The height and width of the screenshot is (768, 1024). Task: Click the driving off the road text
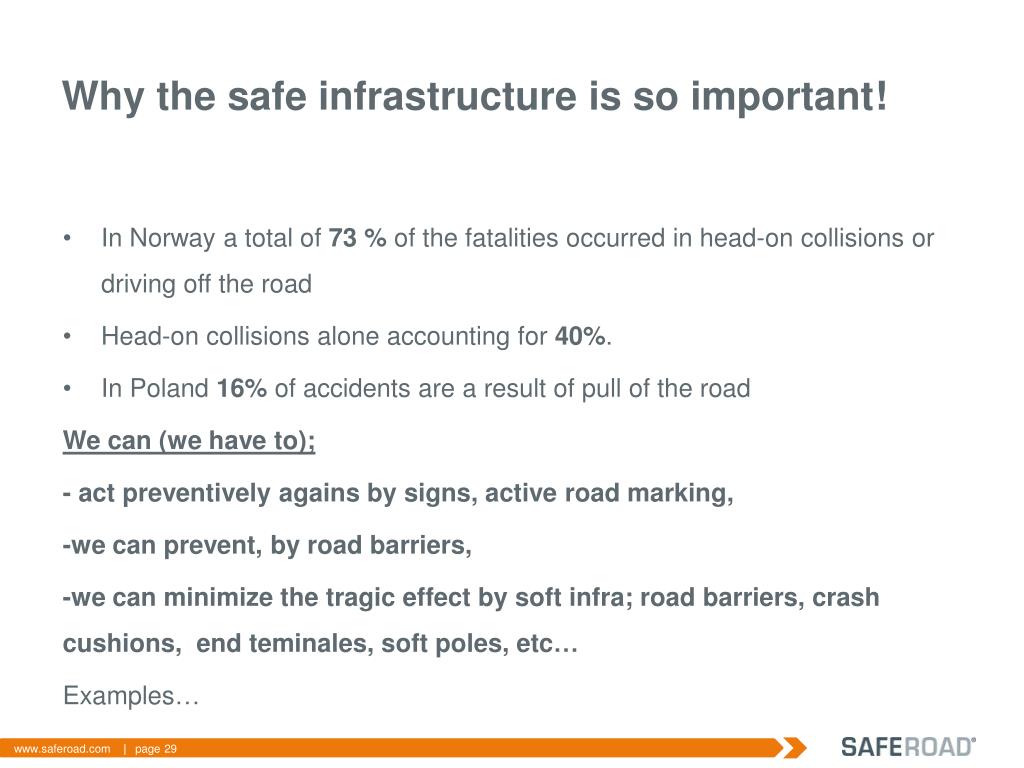pos(206,284)
